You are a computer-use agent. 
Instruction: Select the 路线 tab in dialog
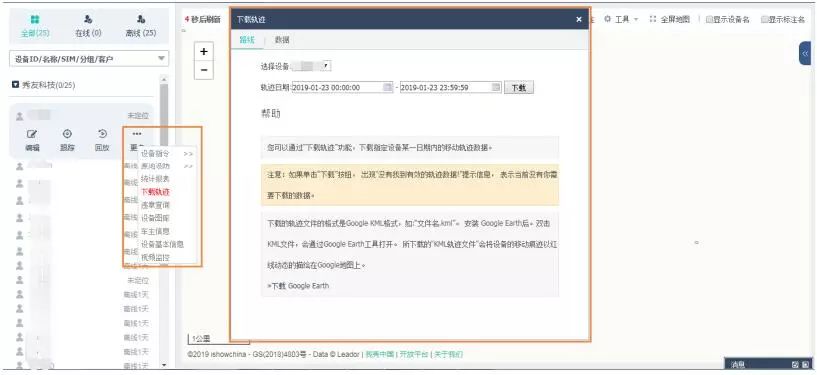247,40
